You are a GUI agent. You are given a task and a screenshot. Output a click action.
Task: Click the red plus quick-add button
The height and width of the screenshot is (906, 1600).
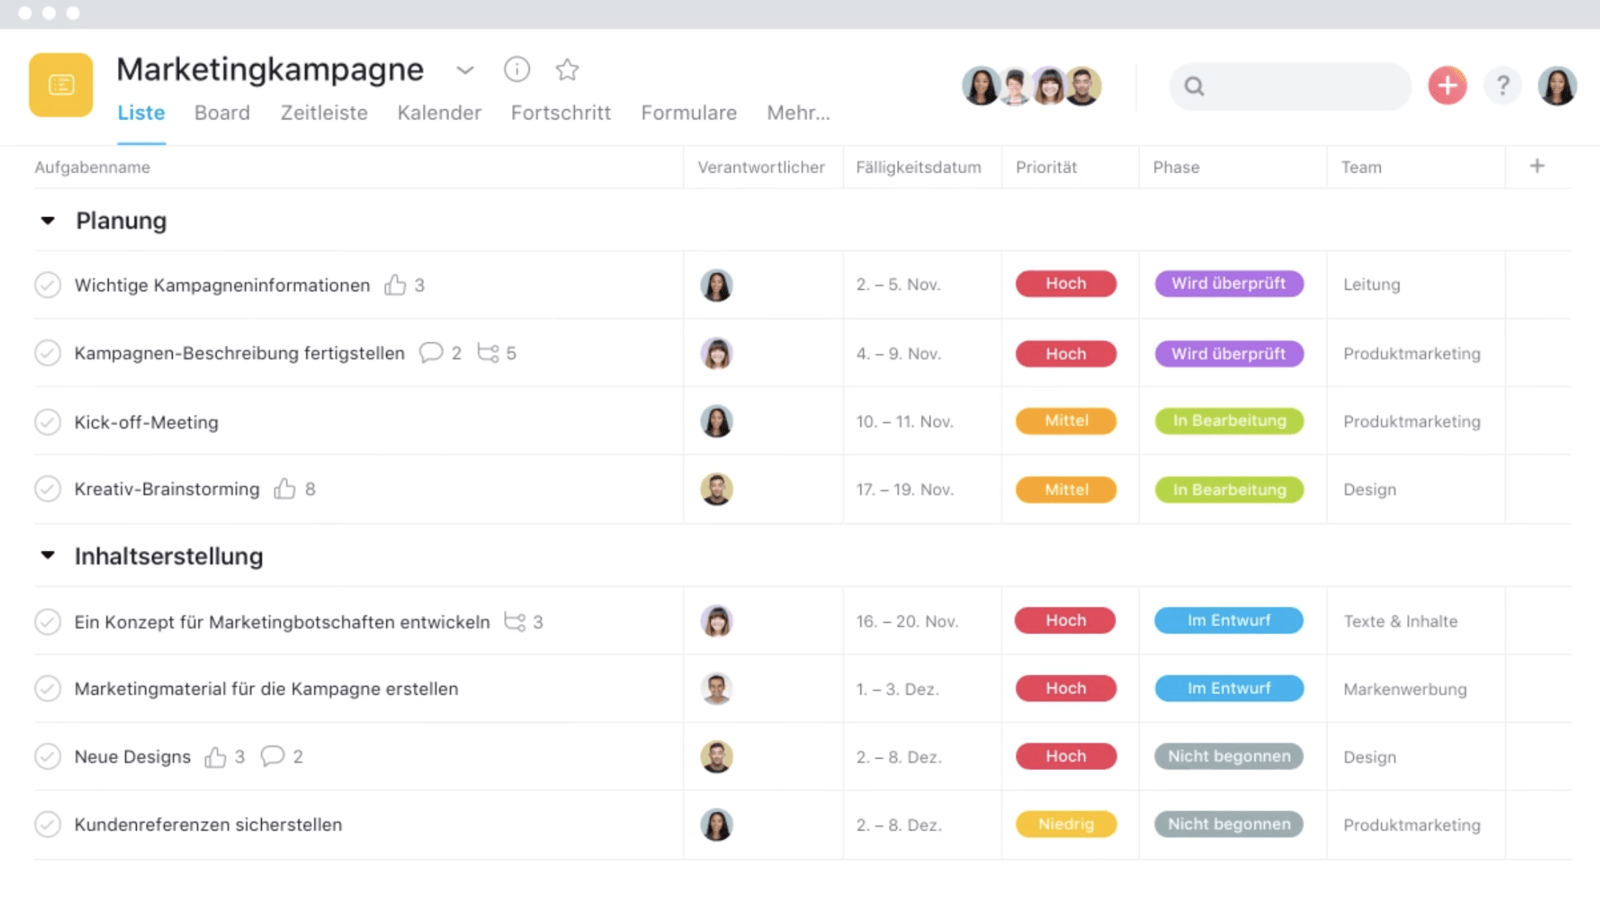pyautogui.click(x=1447, y=86)
